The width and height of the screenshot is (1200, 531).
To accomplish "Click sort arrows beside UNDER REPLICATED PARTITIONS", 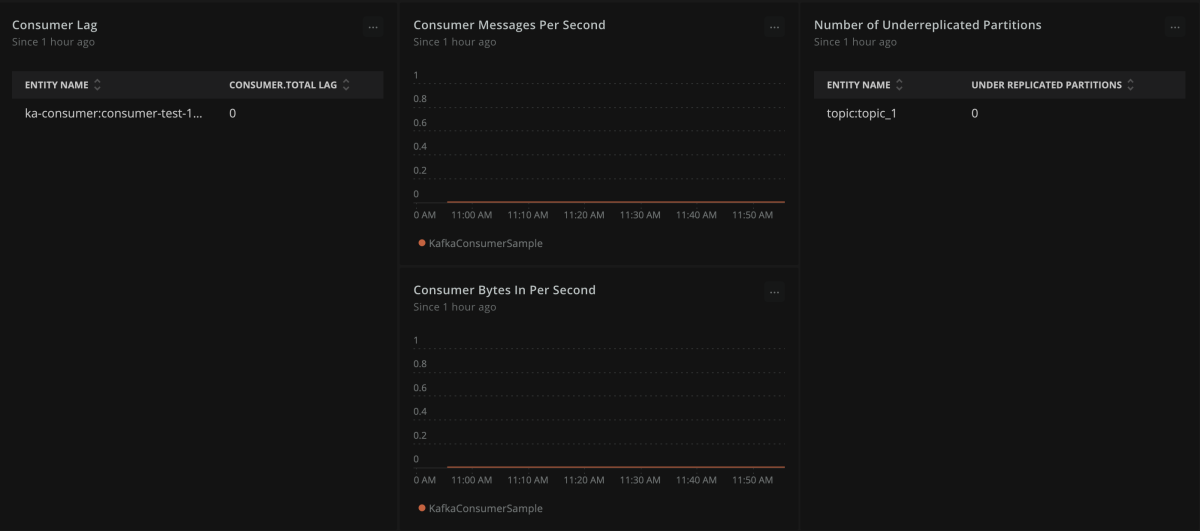I will [x=1131, y=85].
